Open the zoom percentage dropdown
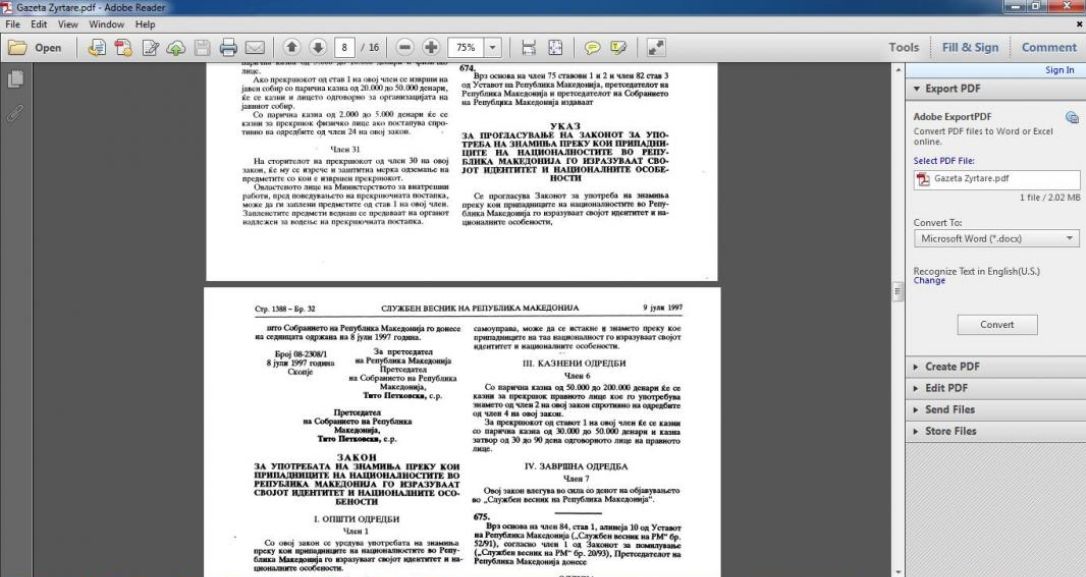 (x=493, y=47)
